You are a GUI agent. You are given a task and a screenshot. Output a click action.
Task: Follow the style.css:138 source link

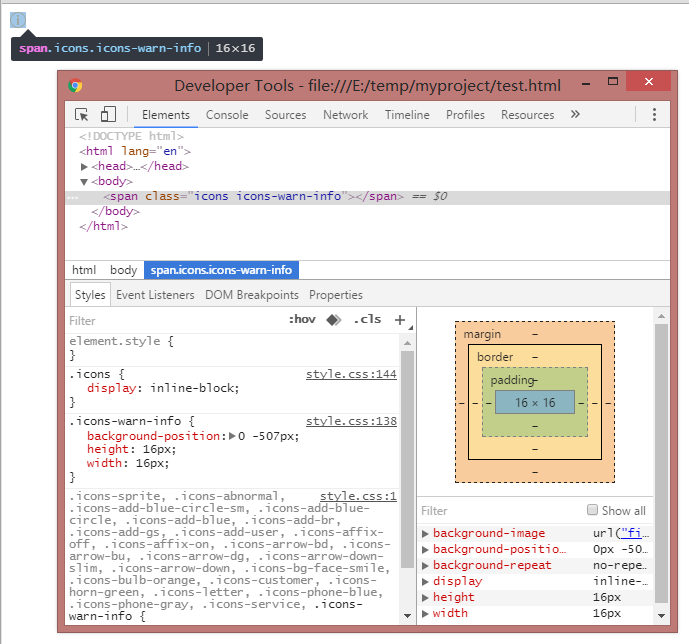351,421
